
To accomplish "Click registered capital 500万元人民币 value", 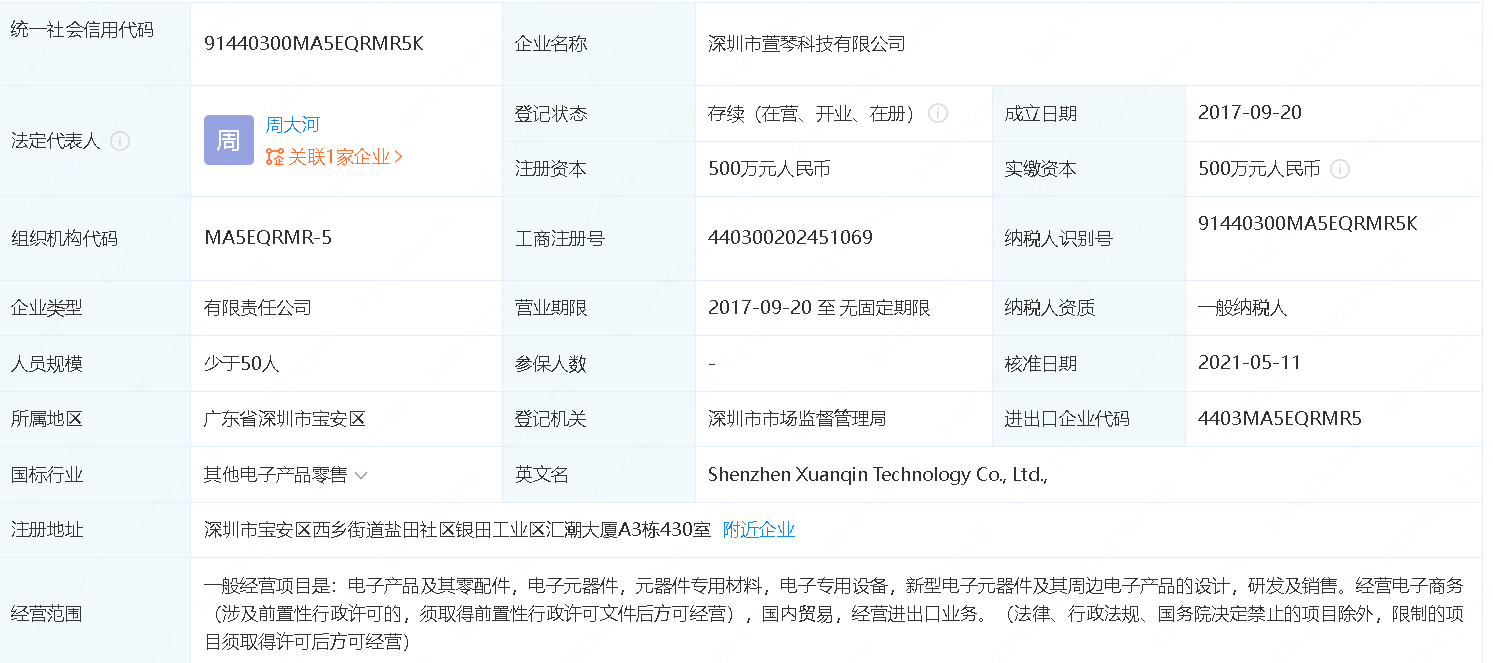I will [x=769, y=169].
